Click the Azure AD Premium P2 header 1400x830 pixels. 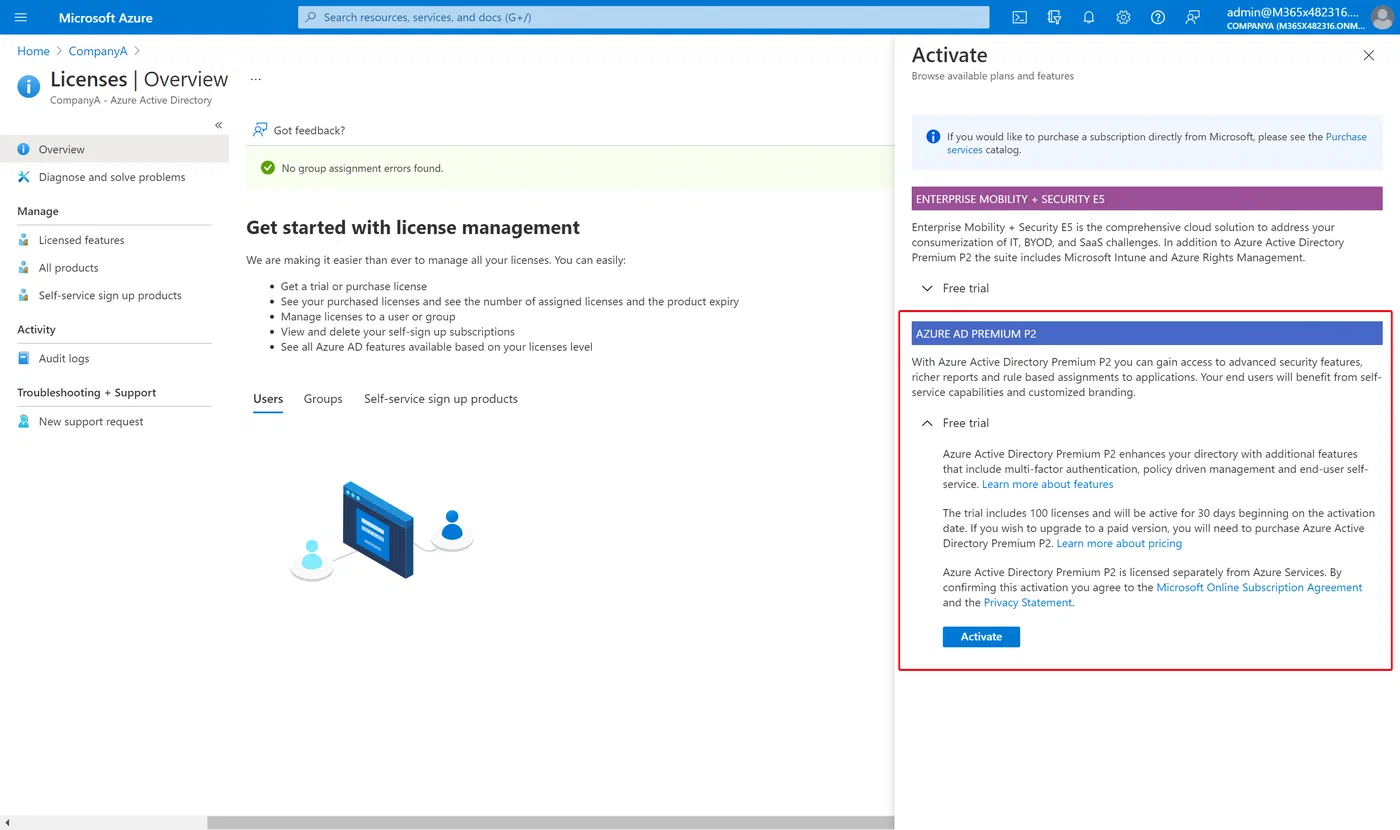[x=1147, y=333]
